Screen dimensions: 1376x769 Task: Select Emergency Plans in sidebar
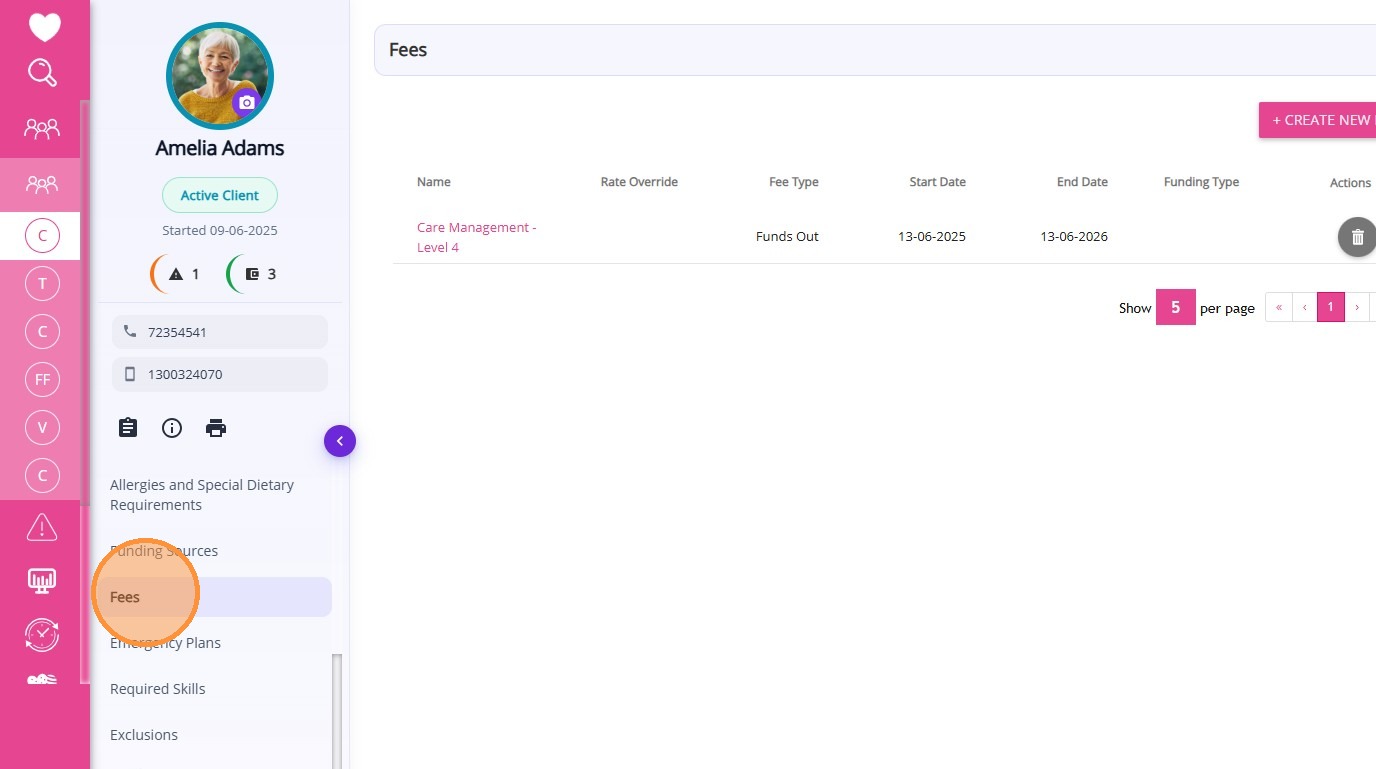[165, 643]
